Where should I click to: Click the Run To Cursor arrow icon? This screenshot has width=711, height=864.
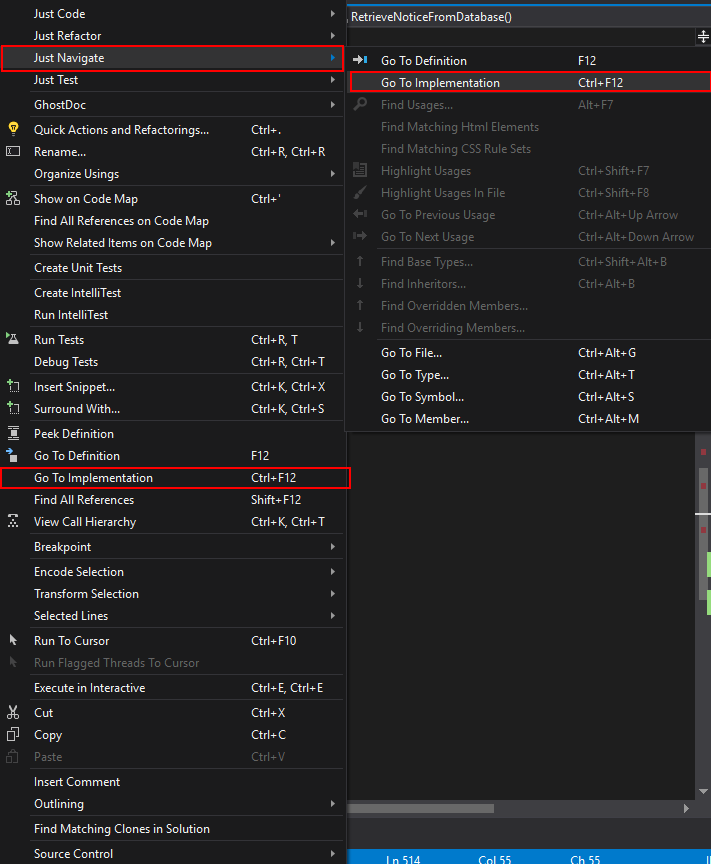point(13,640)
